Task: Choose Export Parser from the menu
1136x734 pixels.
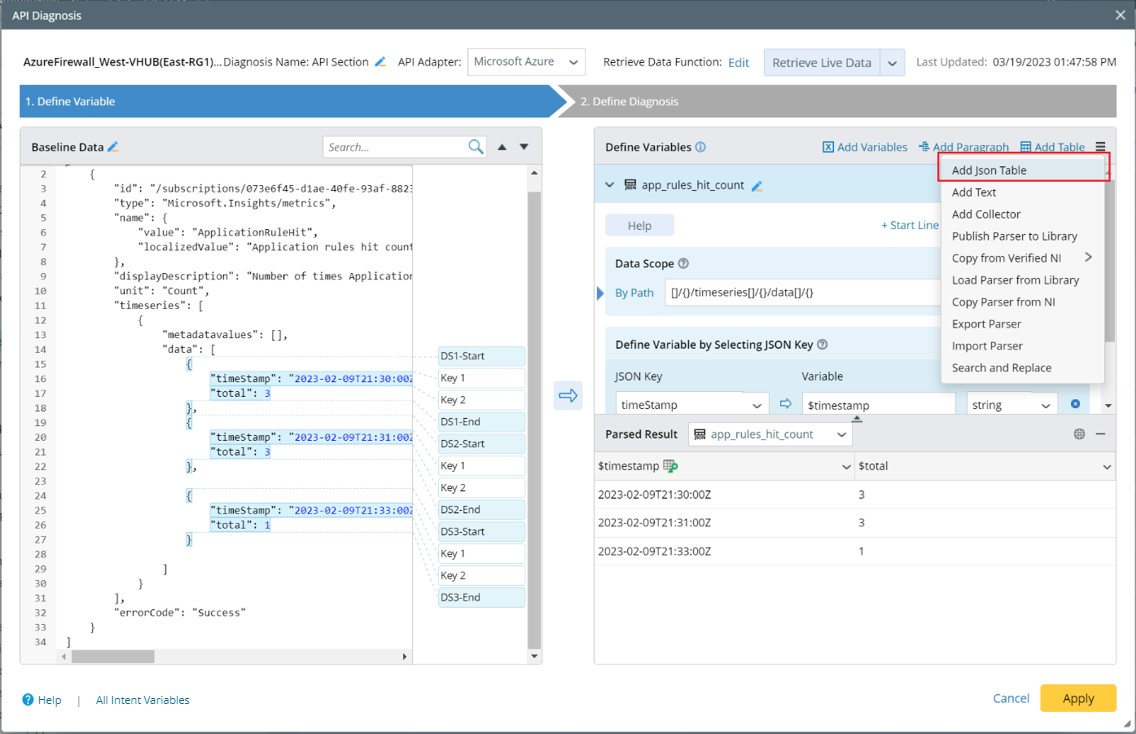Action: click(986, 324)
